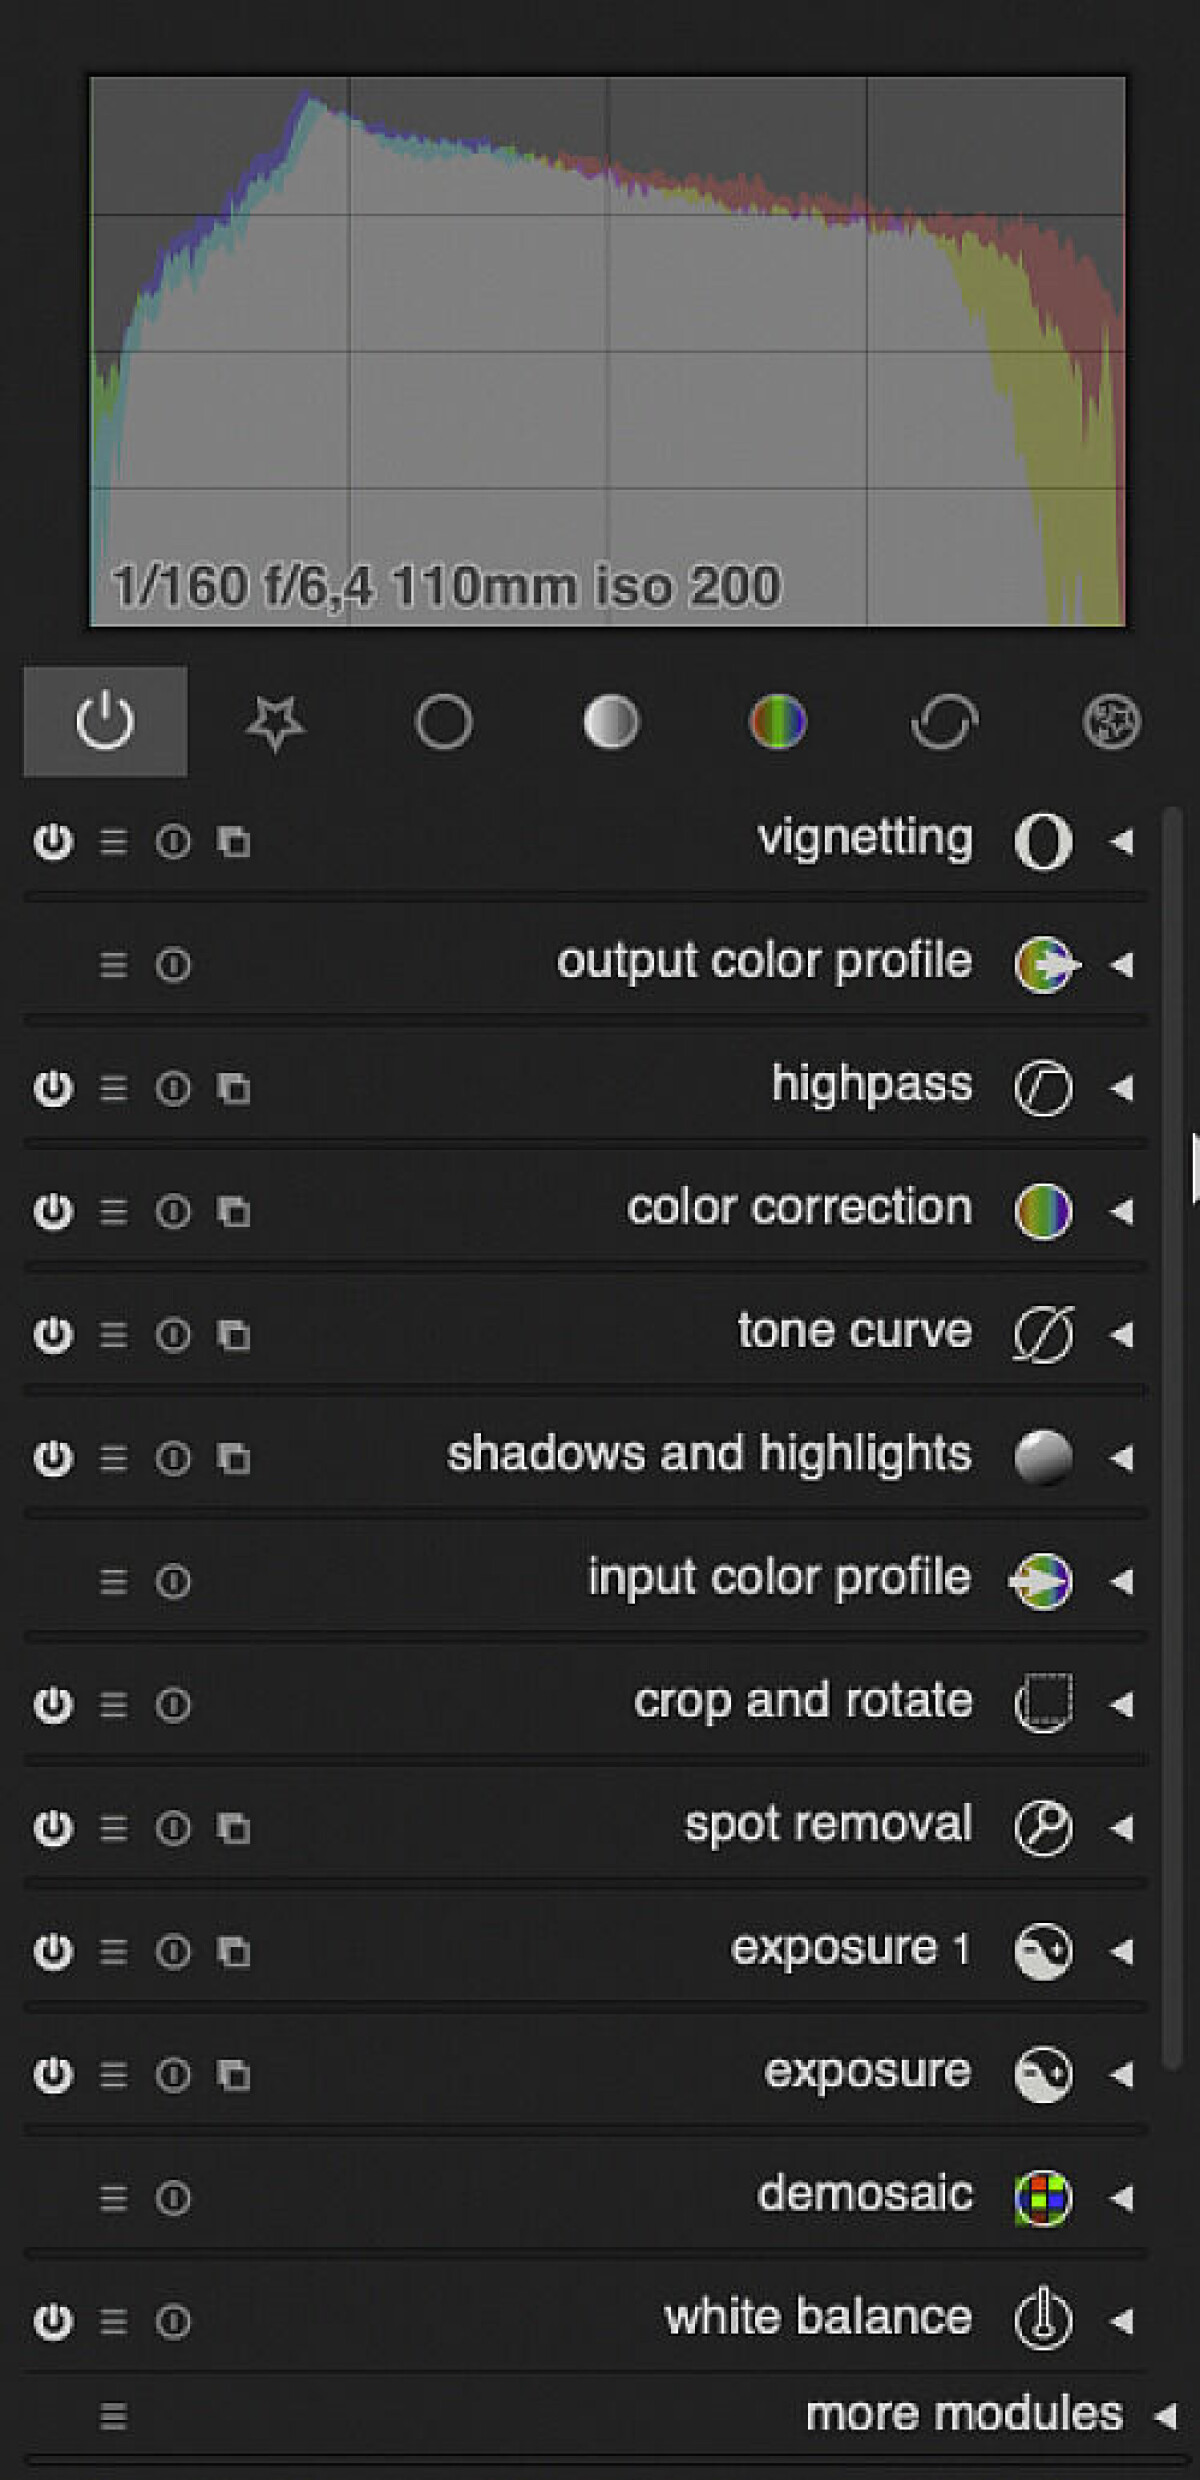Expand the exposure module panel
The width and height of the screenshot is (1200, 2480).
coord(1122,2075)
